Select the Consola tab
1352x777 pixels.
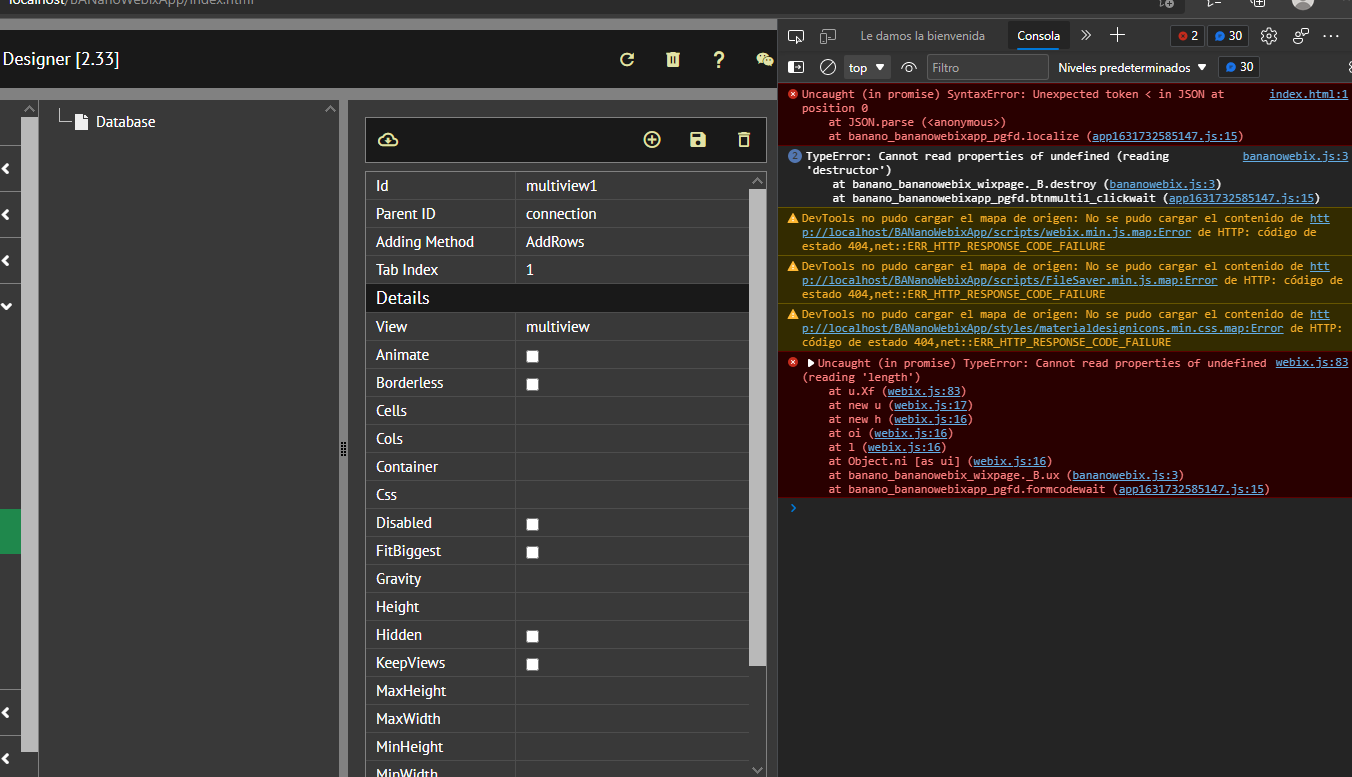click(1038, 36)
